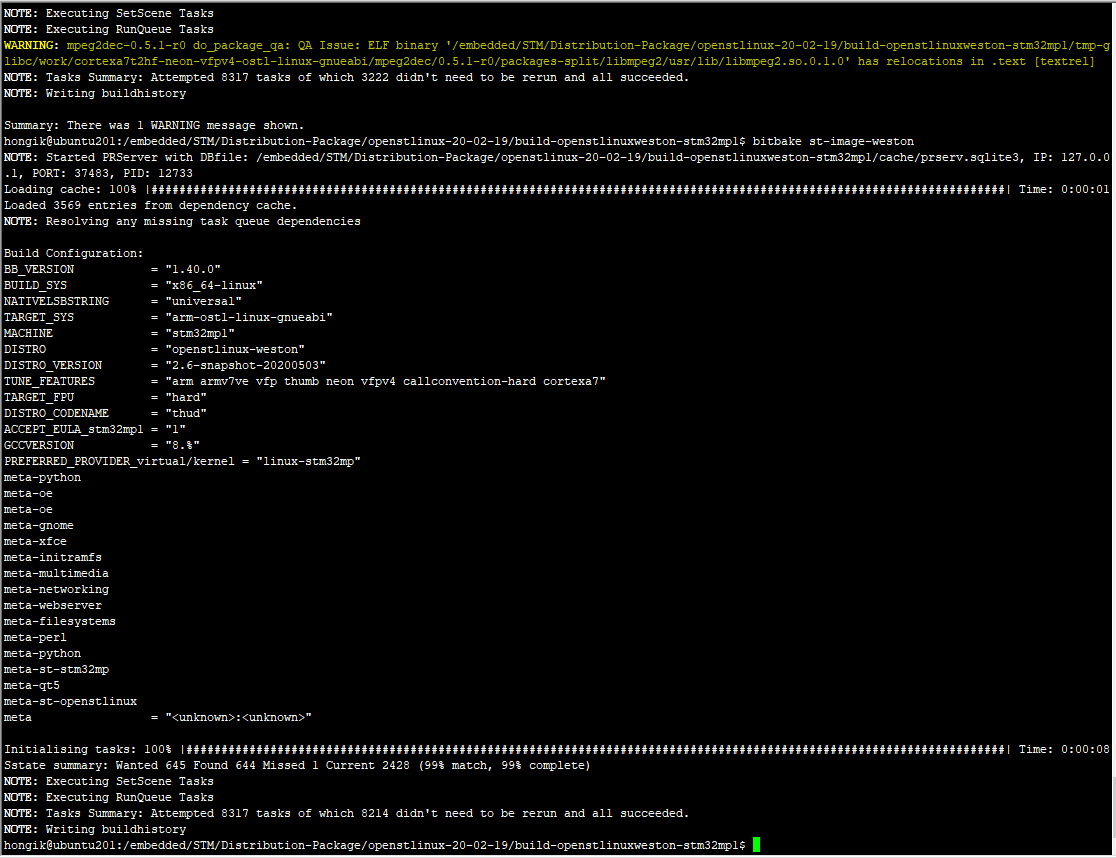Click the meta-st-openstlinux layer line
Image resolution: width=1116 pixels, height=858 pixels.
pos(70,701)
